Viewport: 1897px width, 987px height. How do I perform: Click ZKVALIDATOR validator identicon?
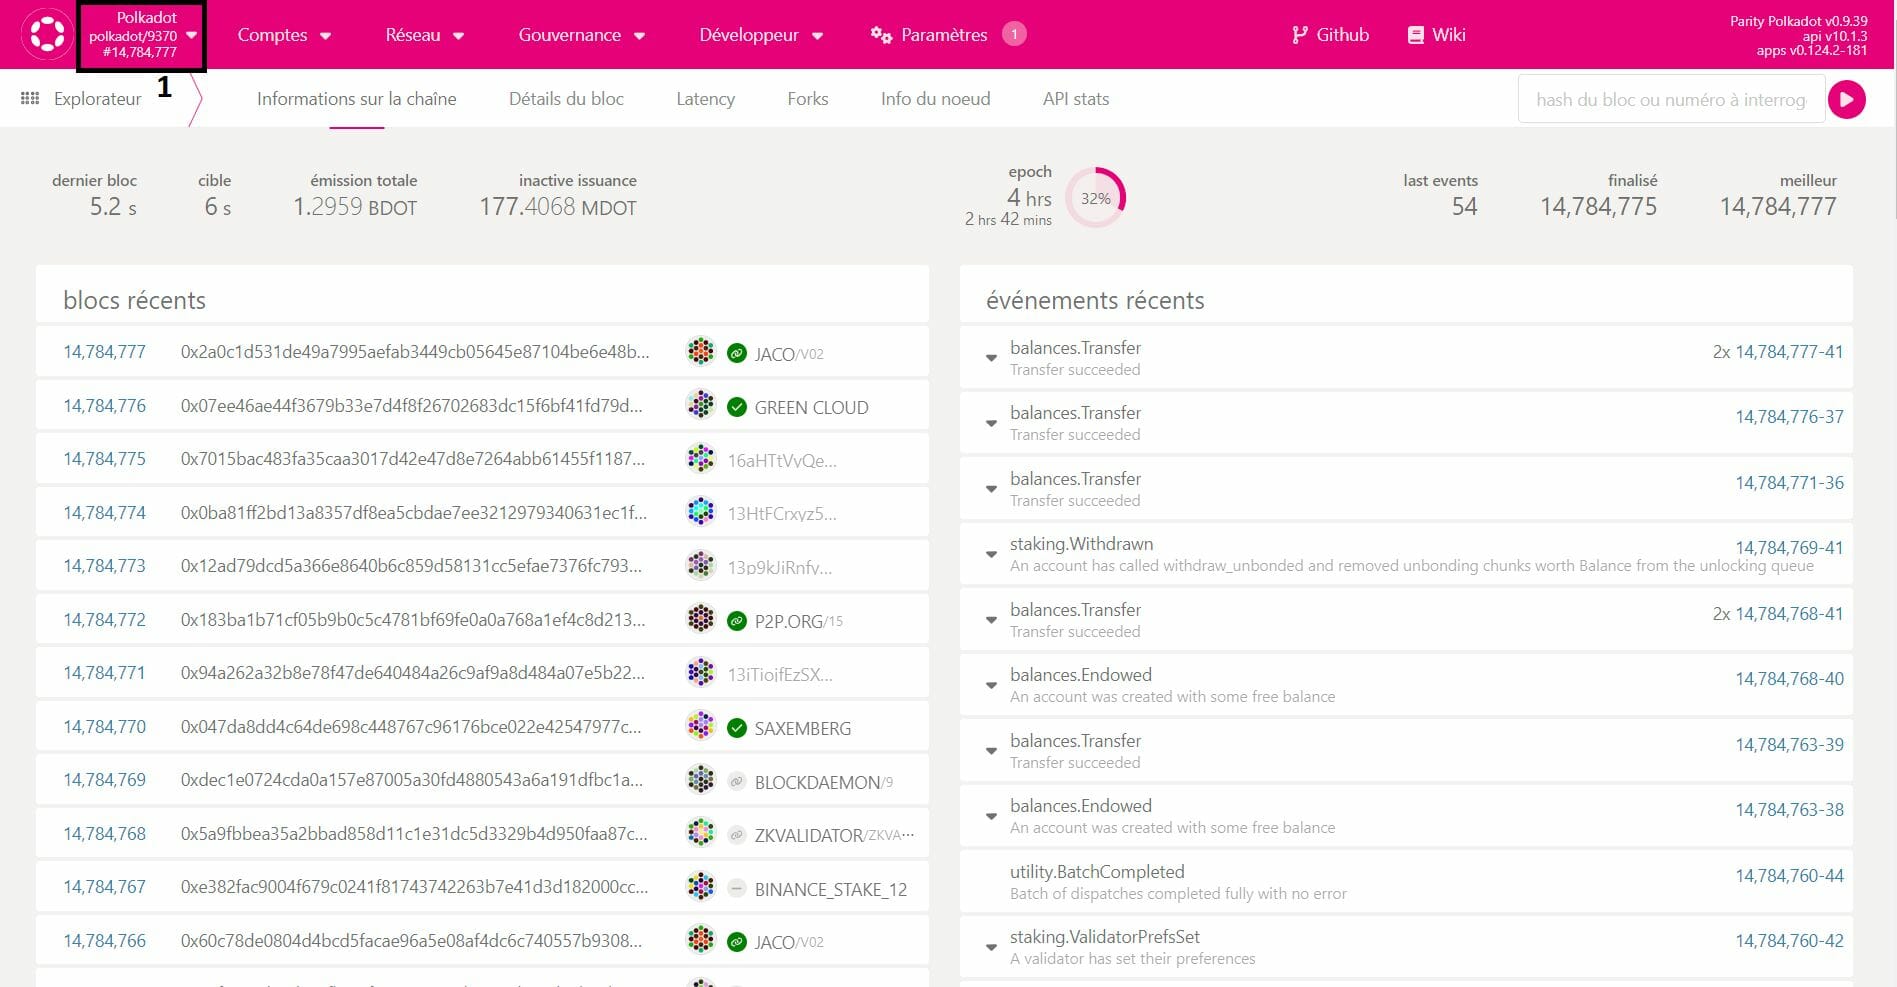point(701,833)
